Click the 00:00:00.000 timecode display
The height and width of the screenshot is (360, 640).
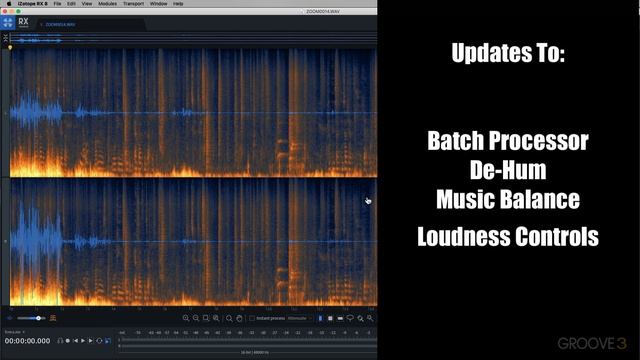[27, 341]
